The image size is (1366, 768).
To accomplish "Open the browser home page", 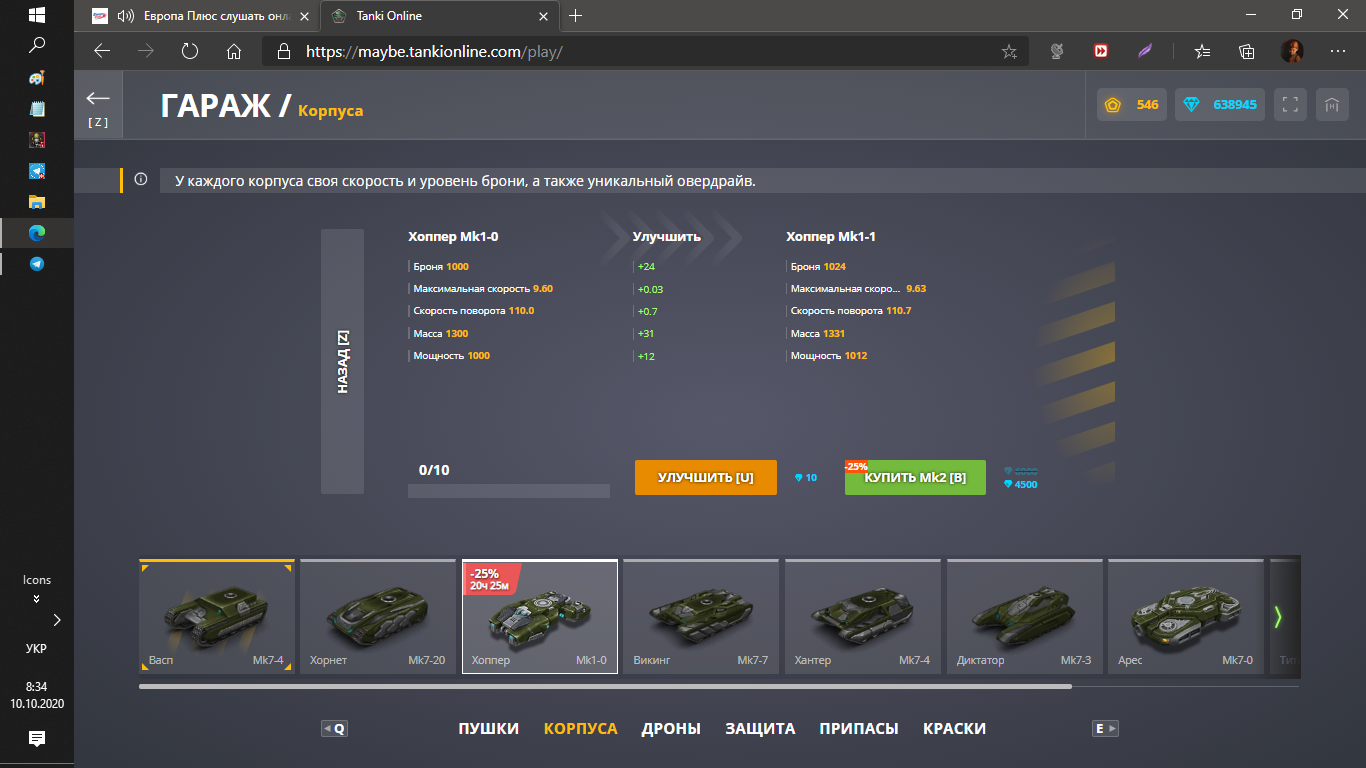I will 234,51.
